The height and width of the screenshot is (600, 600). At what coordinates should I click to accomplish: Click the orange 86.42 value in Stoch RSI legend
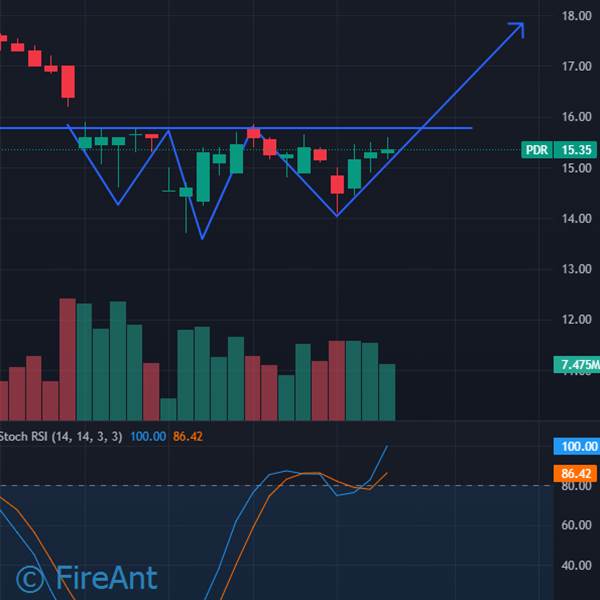188,437
